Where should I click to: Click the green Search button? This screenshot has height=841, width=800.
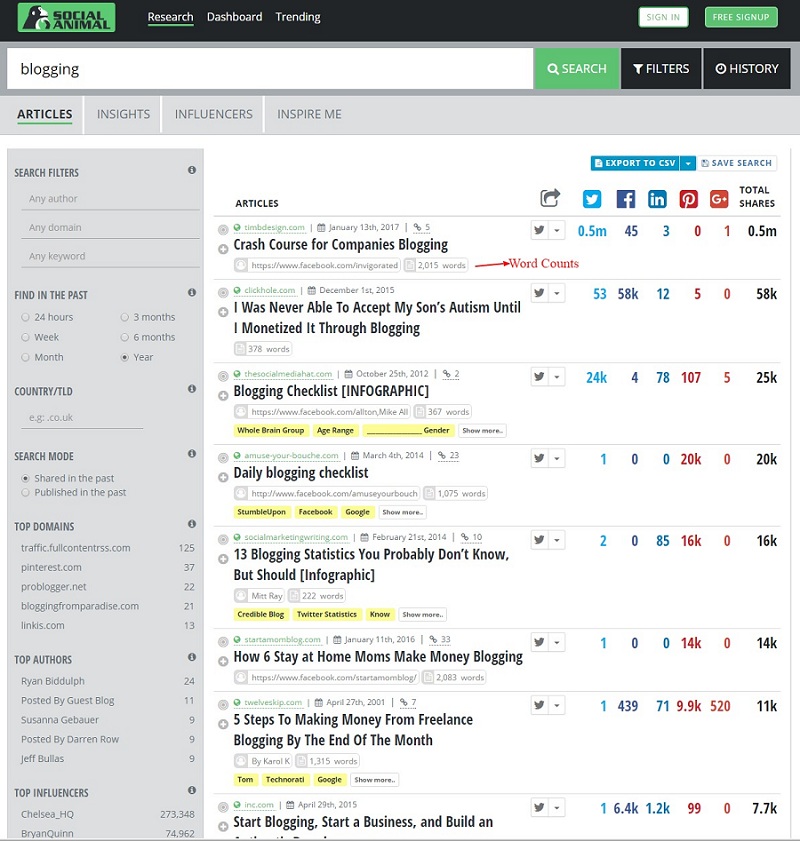[577, 69]
